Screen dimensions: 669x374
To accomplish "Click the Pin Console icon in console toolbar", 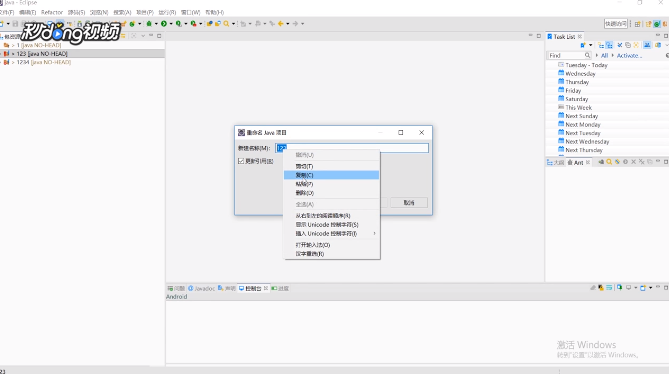I will coord(619,288).
